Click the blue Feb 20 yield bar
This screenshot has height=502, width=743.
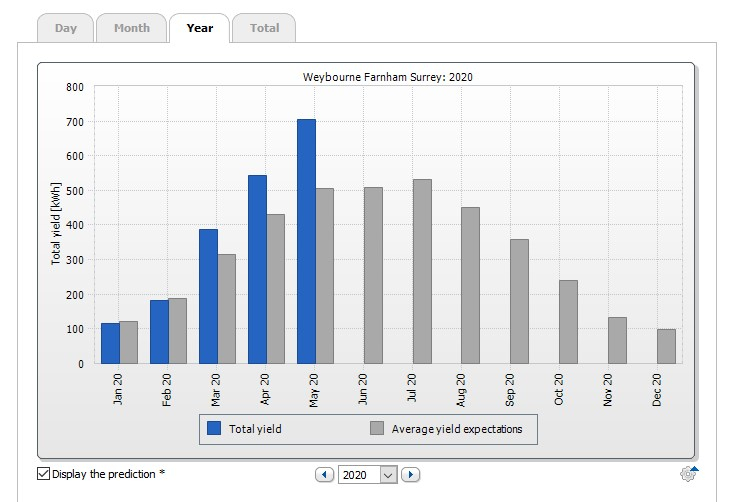159,332
